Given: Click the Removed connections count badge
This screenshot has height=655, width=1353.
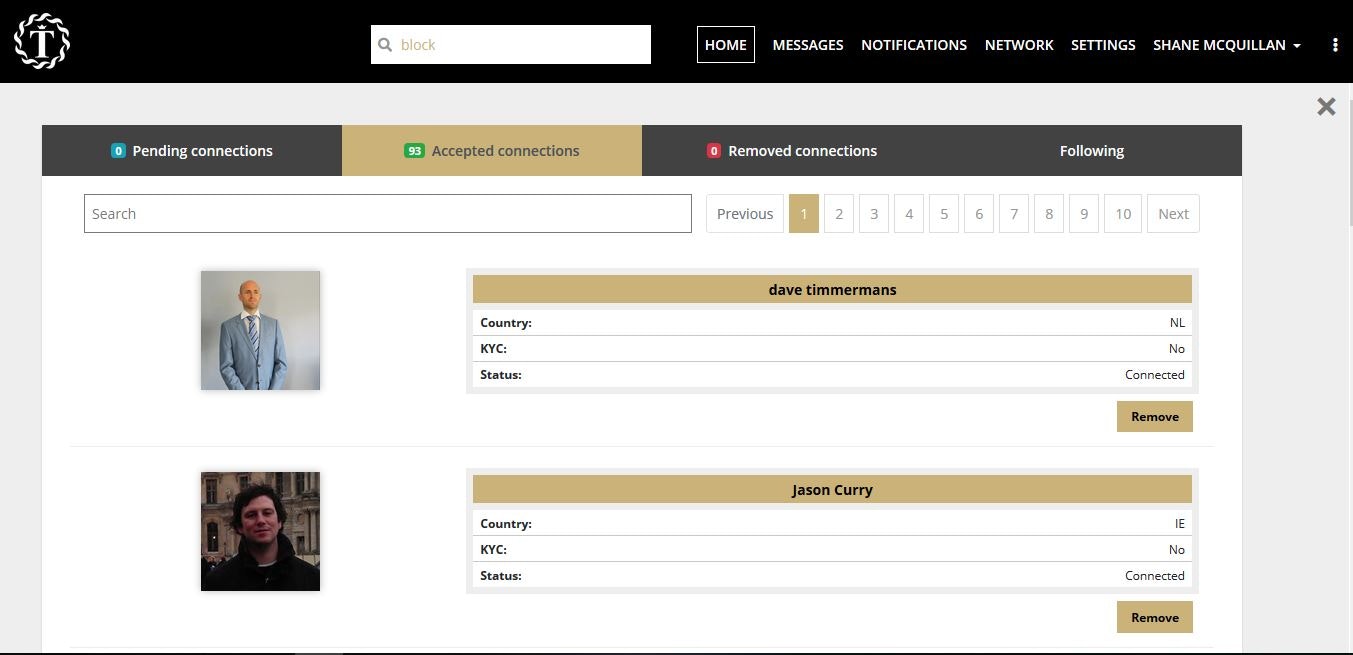Looking at the screenshot, I should click(x=714, y=150).
